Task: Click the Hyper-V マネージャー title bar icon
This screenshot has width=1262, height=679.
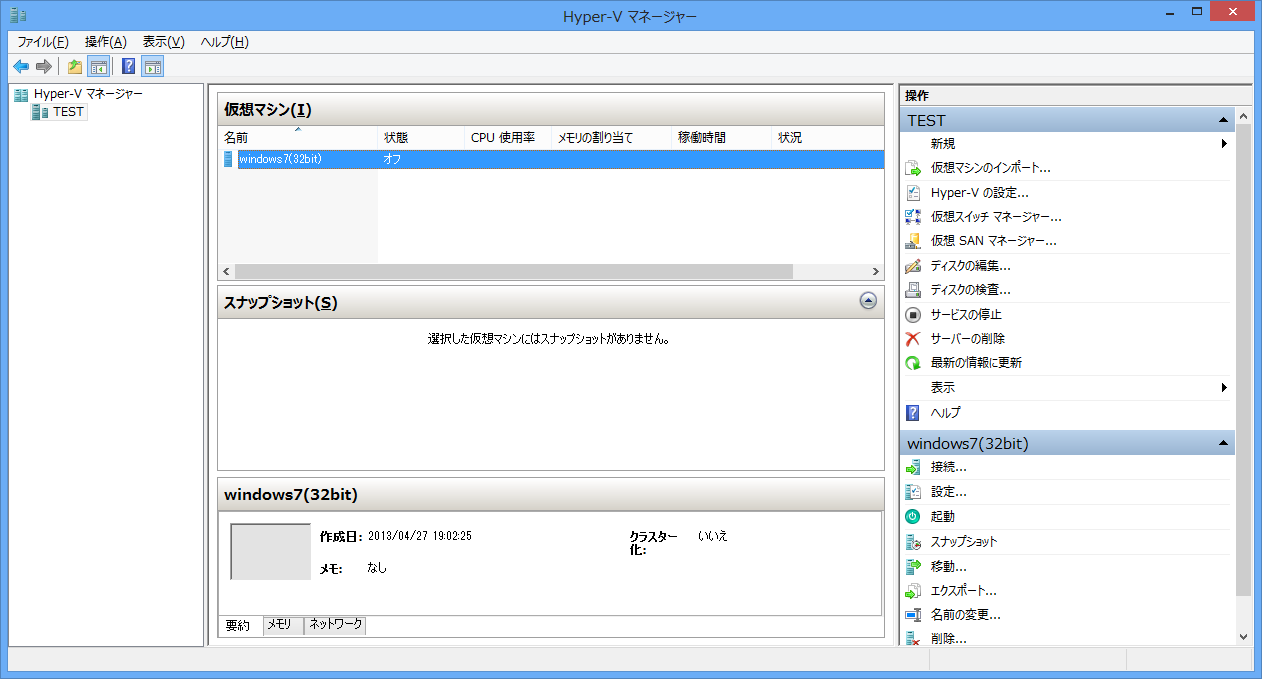Action: pos(18,16)
